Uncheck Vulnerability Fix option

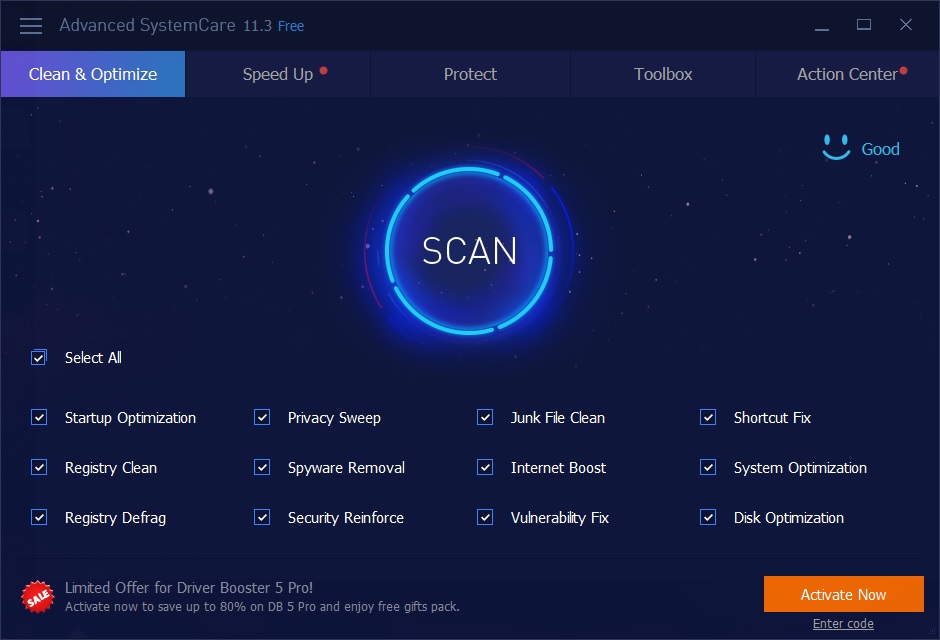(x=485, y=517)
